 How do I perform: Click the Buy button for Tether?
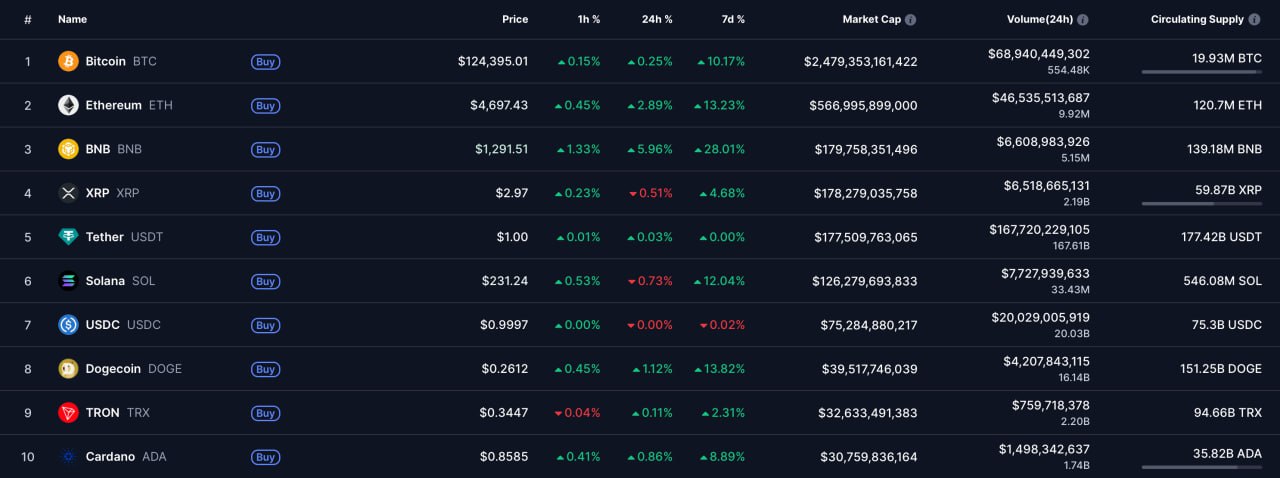[265, 237]
